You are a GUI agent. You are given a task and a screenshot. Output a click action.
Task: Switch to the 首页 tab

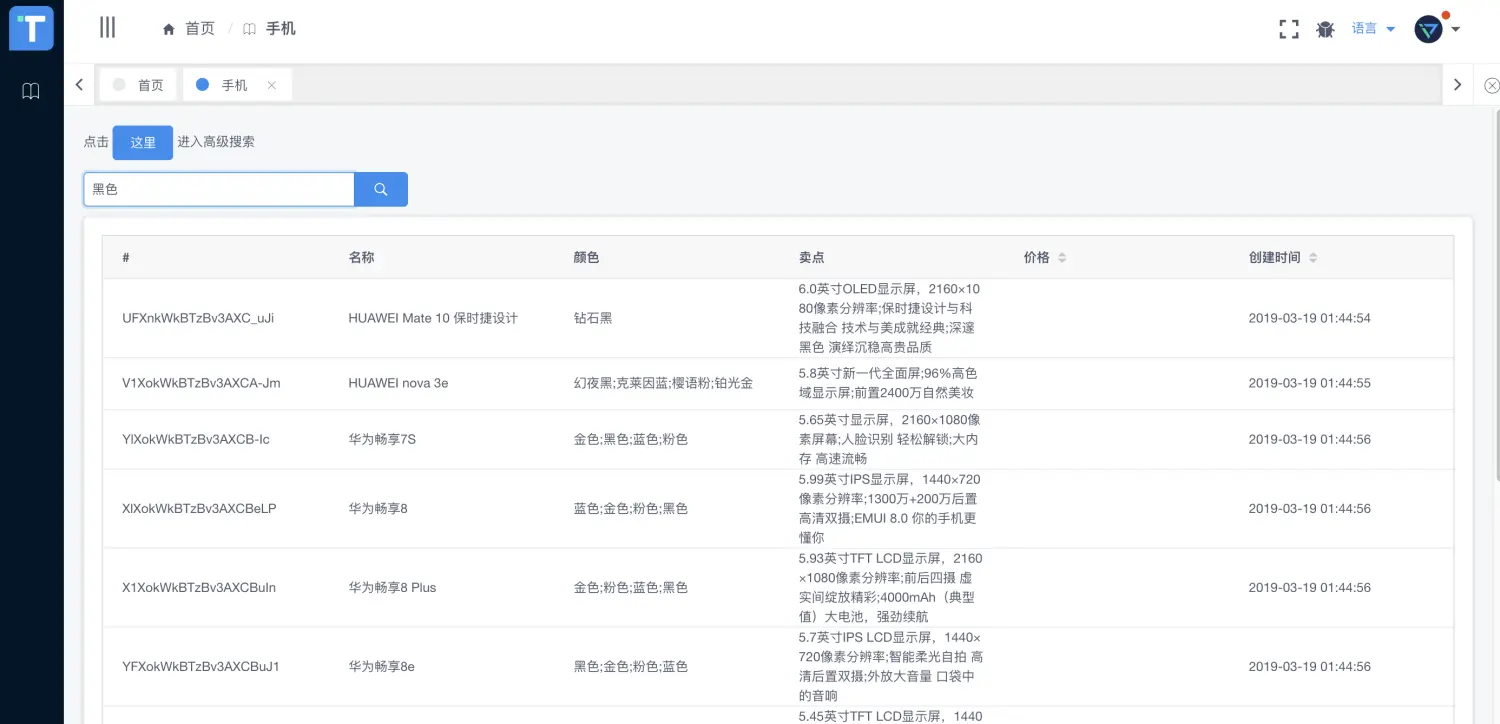[x=139, y=85]
